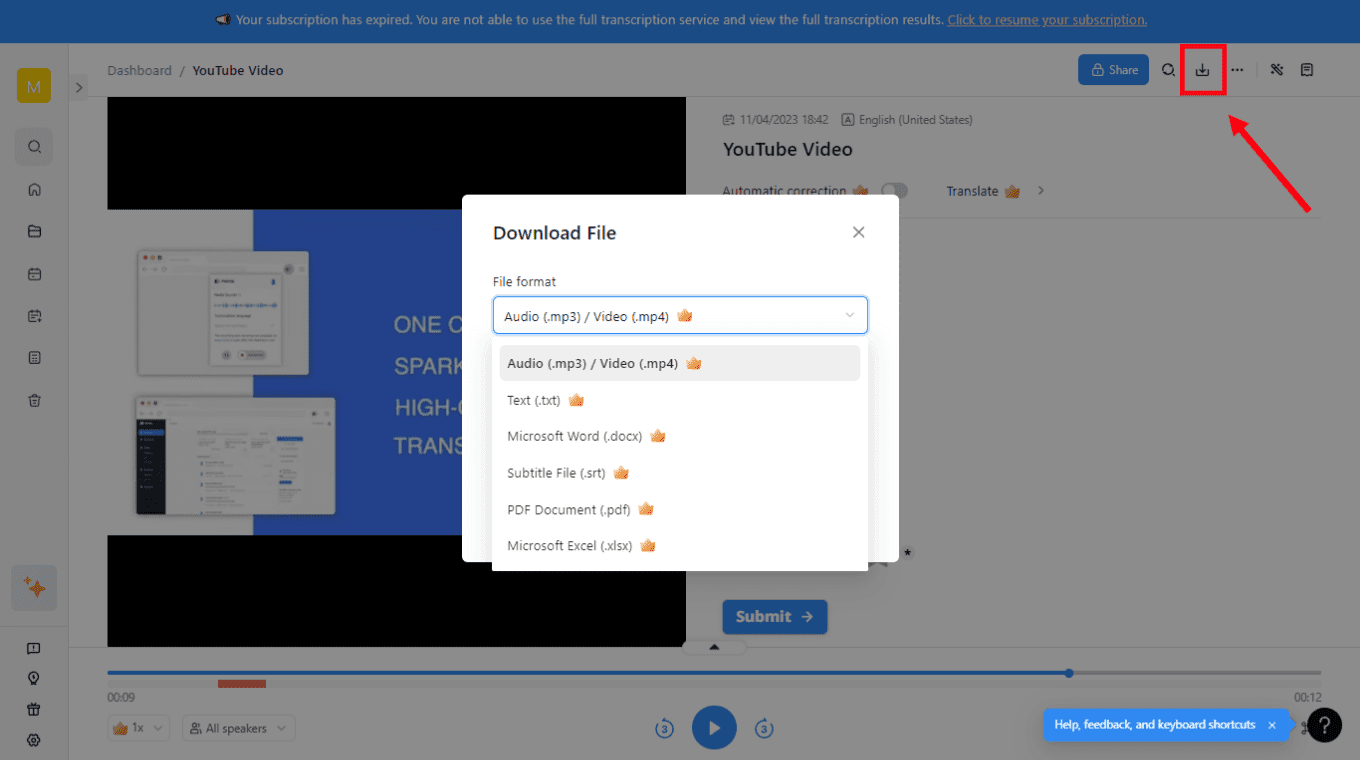Click the download icon in top toolbar
1360x760 pixels.
[1202, 70]
